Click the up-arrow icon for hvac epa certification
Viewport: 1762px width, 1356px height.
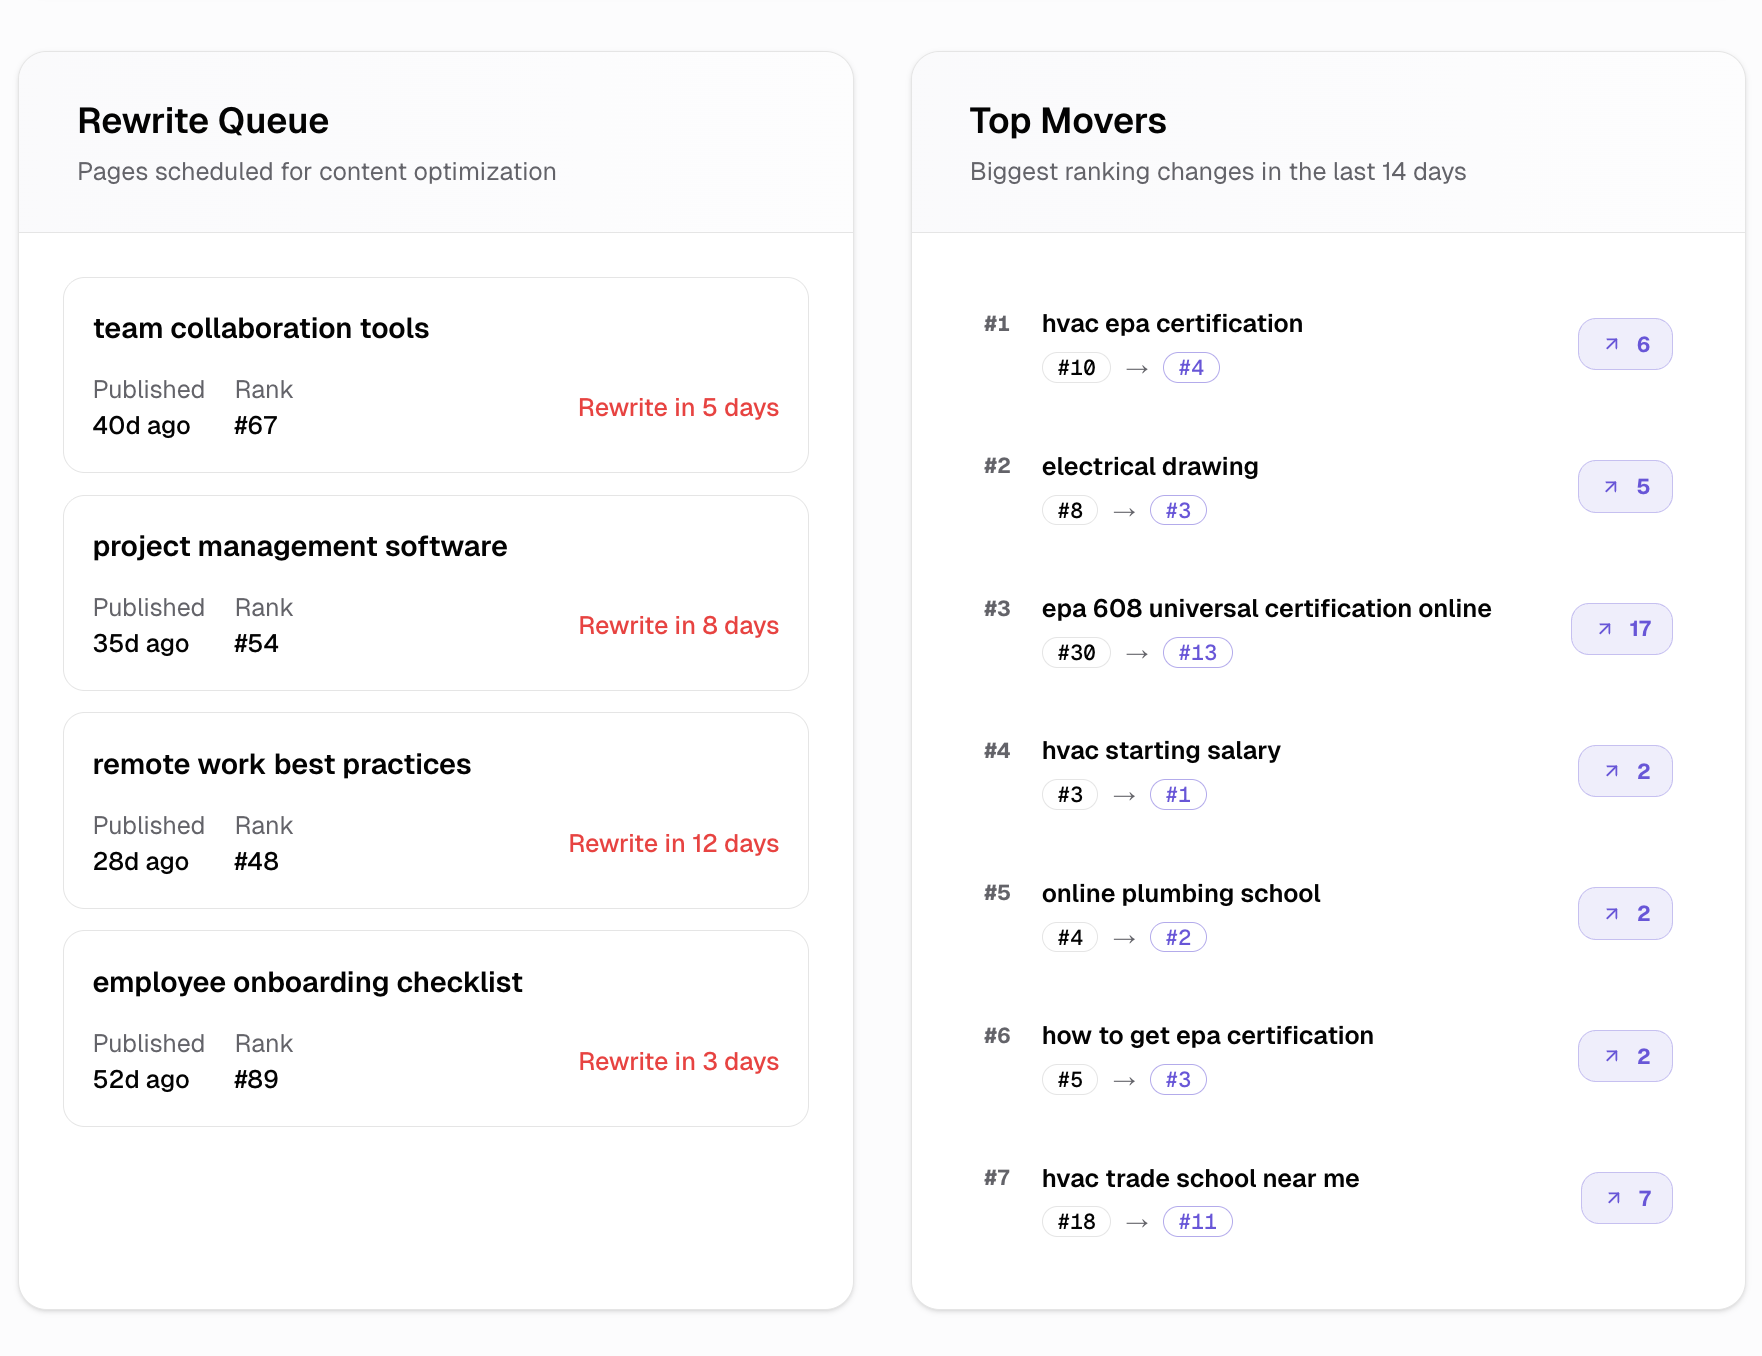(x=1611, y=344)
